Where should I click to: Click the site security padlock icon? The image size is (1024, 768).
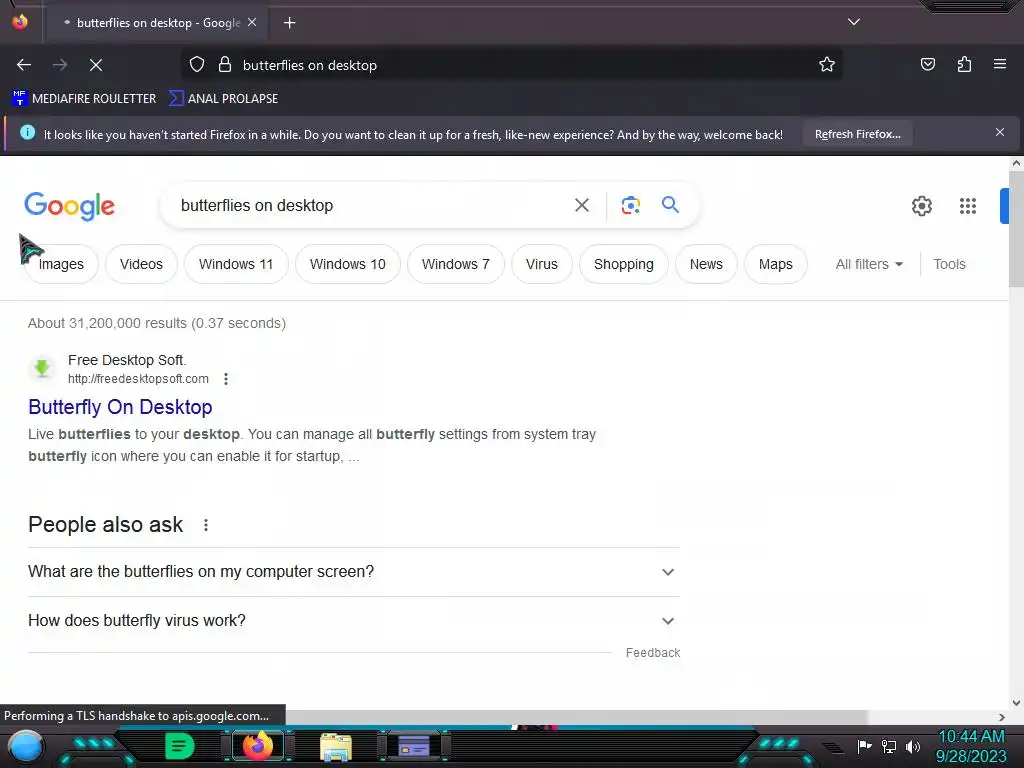click(x=225, y=65)
